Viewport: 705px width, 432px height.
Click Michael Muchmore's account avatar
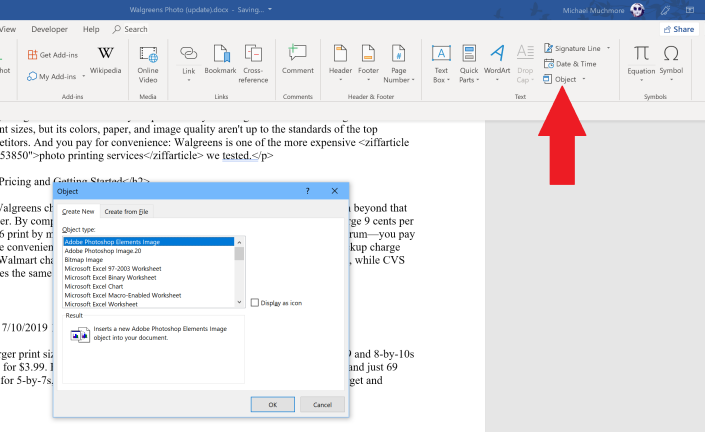click(637, 10)
